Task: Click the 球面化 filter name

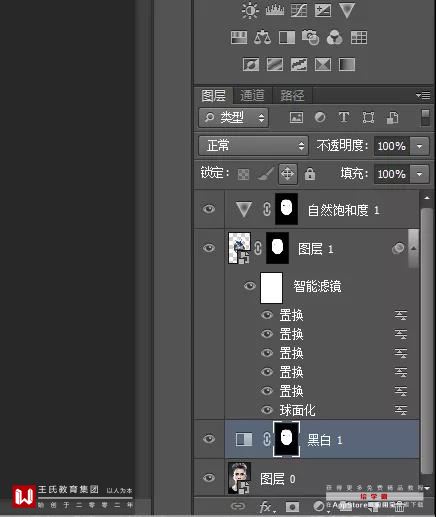Action: (297, 410)
